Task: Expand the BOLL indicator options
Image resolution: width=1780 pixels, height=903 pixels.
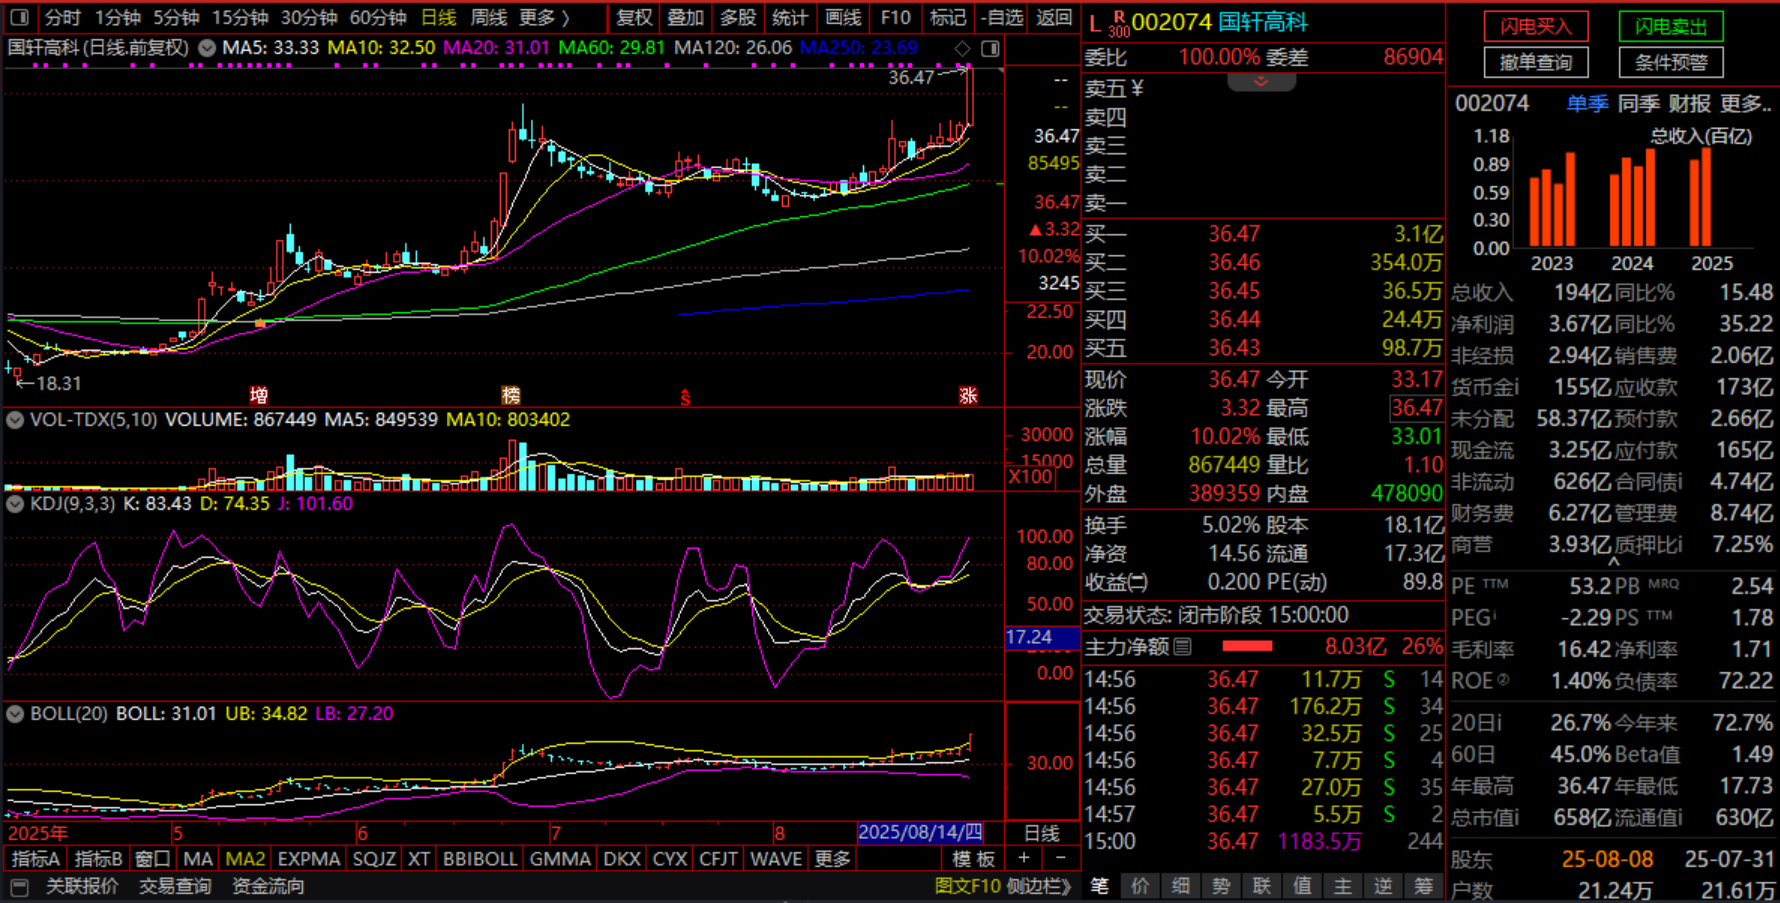Action: (x=15, y=714)
